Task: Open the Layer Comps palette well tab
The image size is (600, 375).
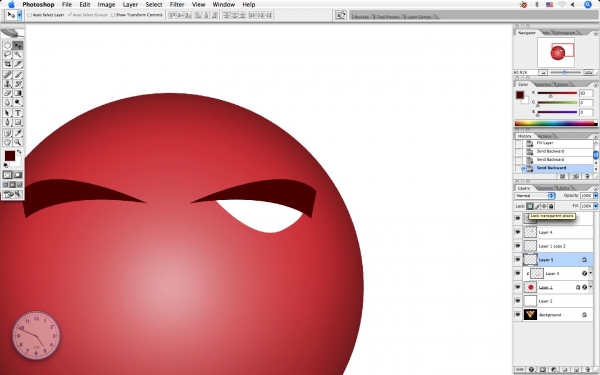Action: point(419,16)
